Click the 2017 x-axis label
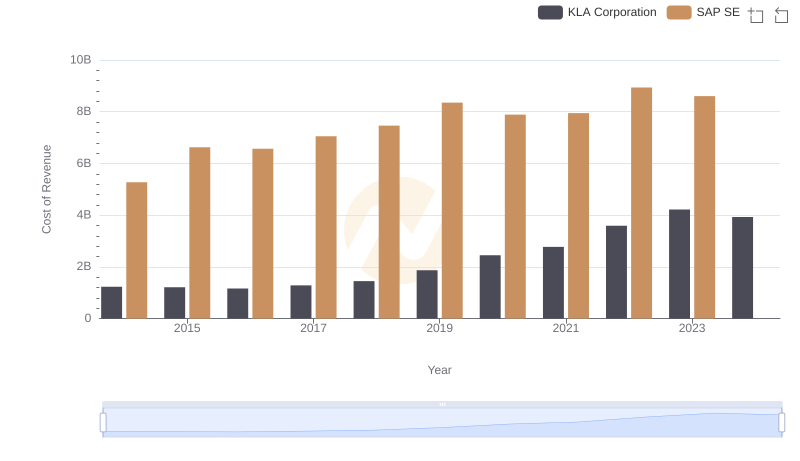The height and width of the screenshot is (461, 800). coord(313,328)
